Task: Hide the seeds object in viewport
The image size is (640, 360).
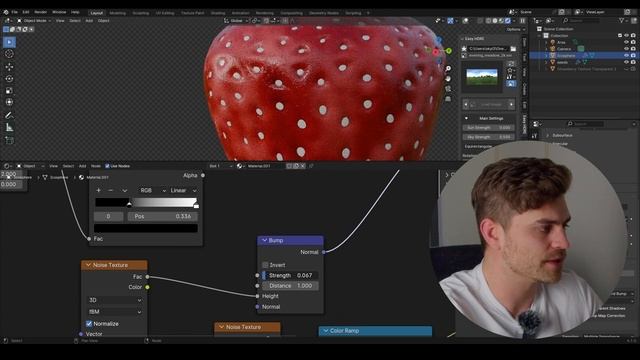Action: (x=627, y=62)
